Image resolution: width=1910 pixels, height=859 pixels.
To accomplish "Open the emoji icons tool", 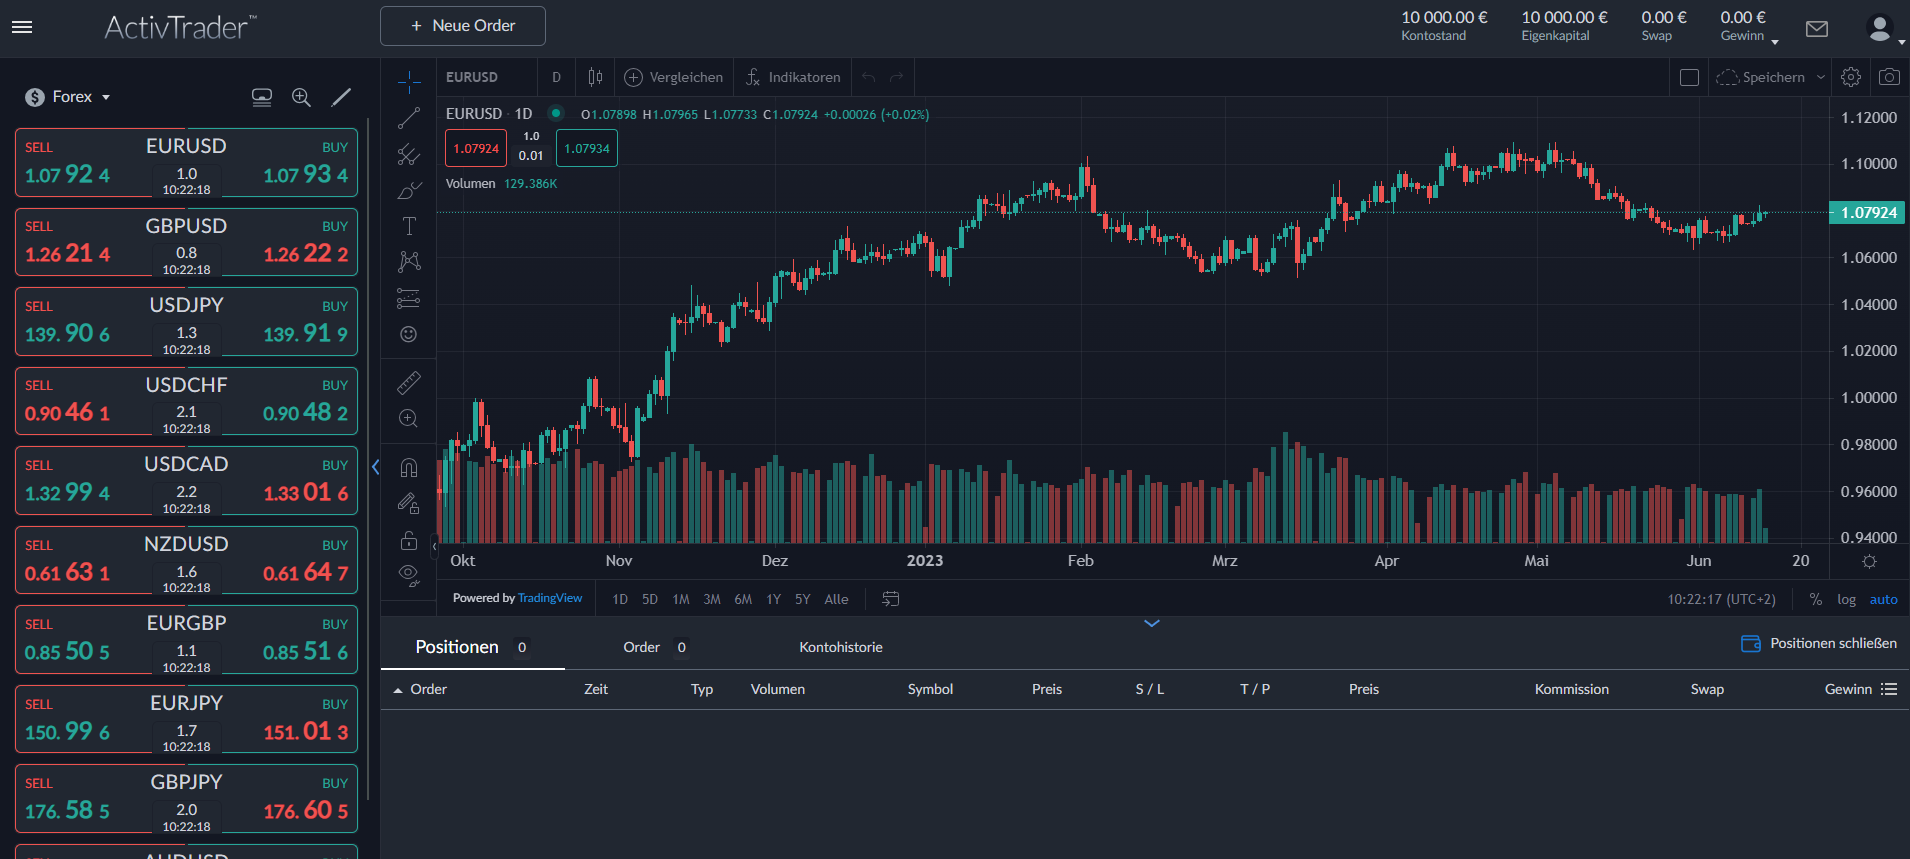I will [x=409, y=334].
